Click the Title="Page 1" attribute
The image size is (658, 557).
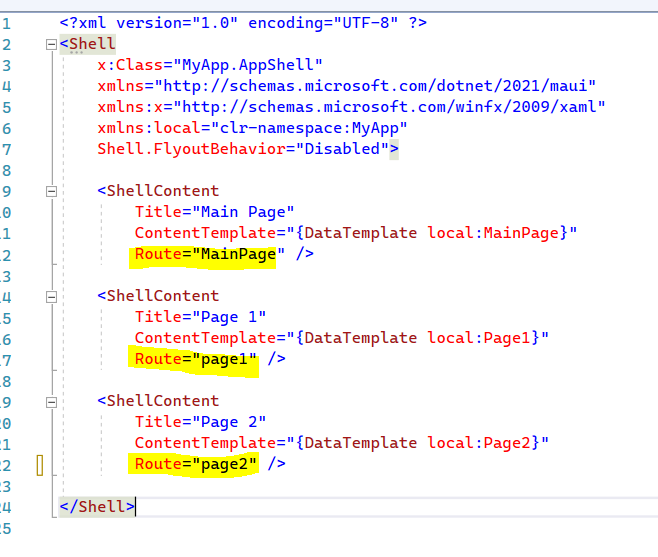tap(200, 317)
